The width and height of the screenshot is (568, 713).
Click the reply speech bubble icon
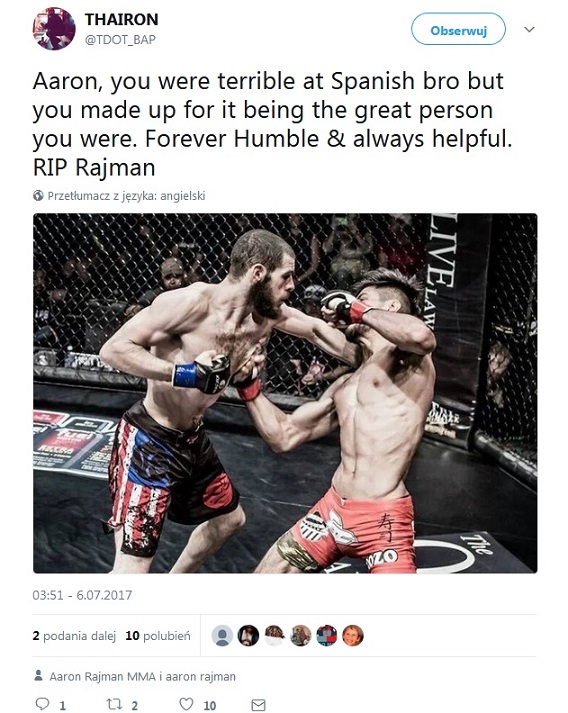coord(42,704)
